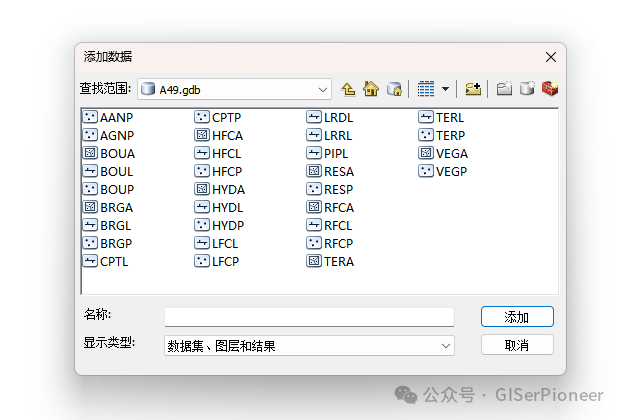Viewport: 623px width, 420px height.
Task: Select HYDP point feature class
Action: 220,225
